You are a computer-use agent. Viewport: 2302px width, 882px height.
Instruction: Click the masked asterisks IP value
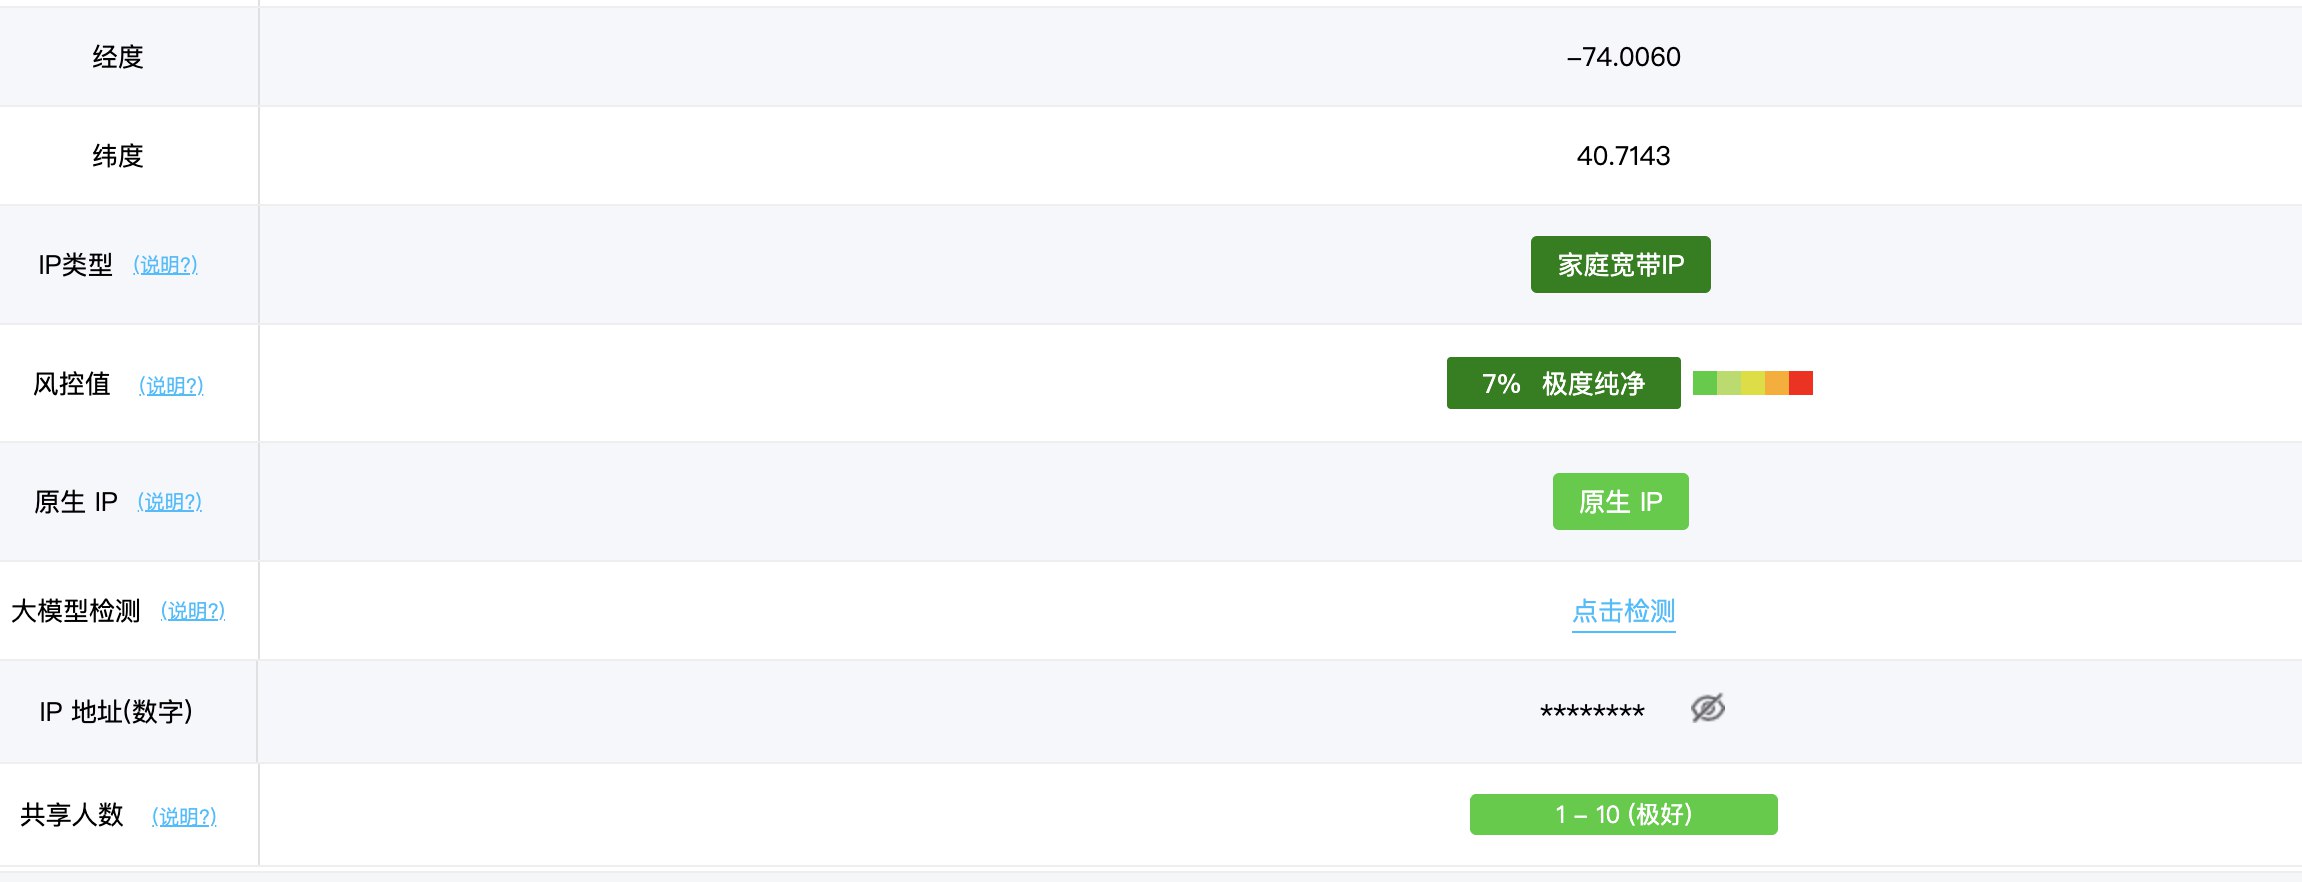pyautogui.click(x=1592, y=712)
